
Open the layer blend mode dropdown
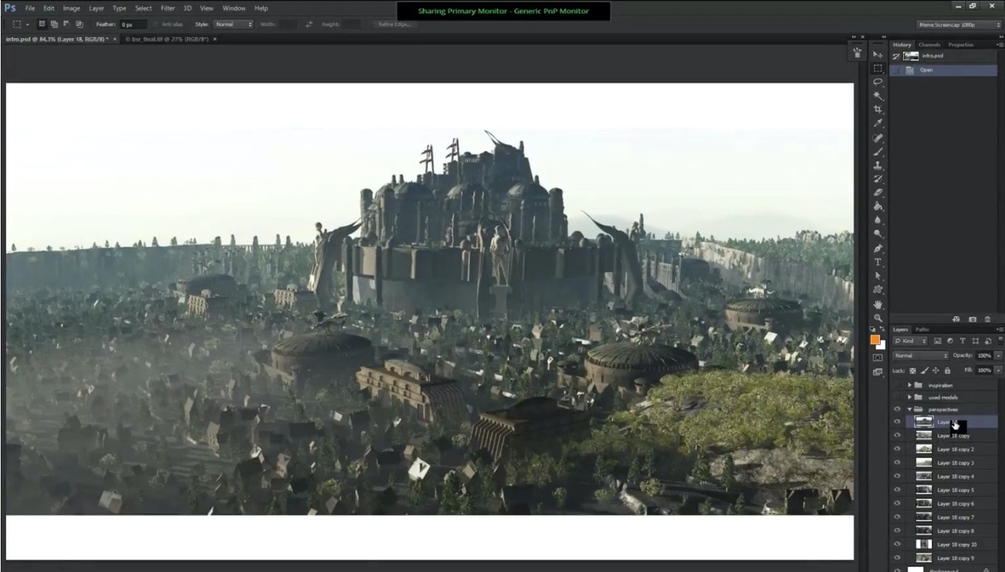coord(920,355)
